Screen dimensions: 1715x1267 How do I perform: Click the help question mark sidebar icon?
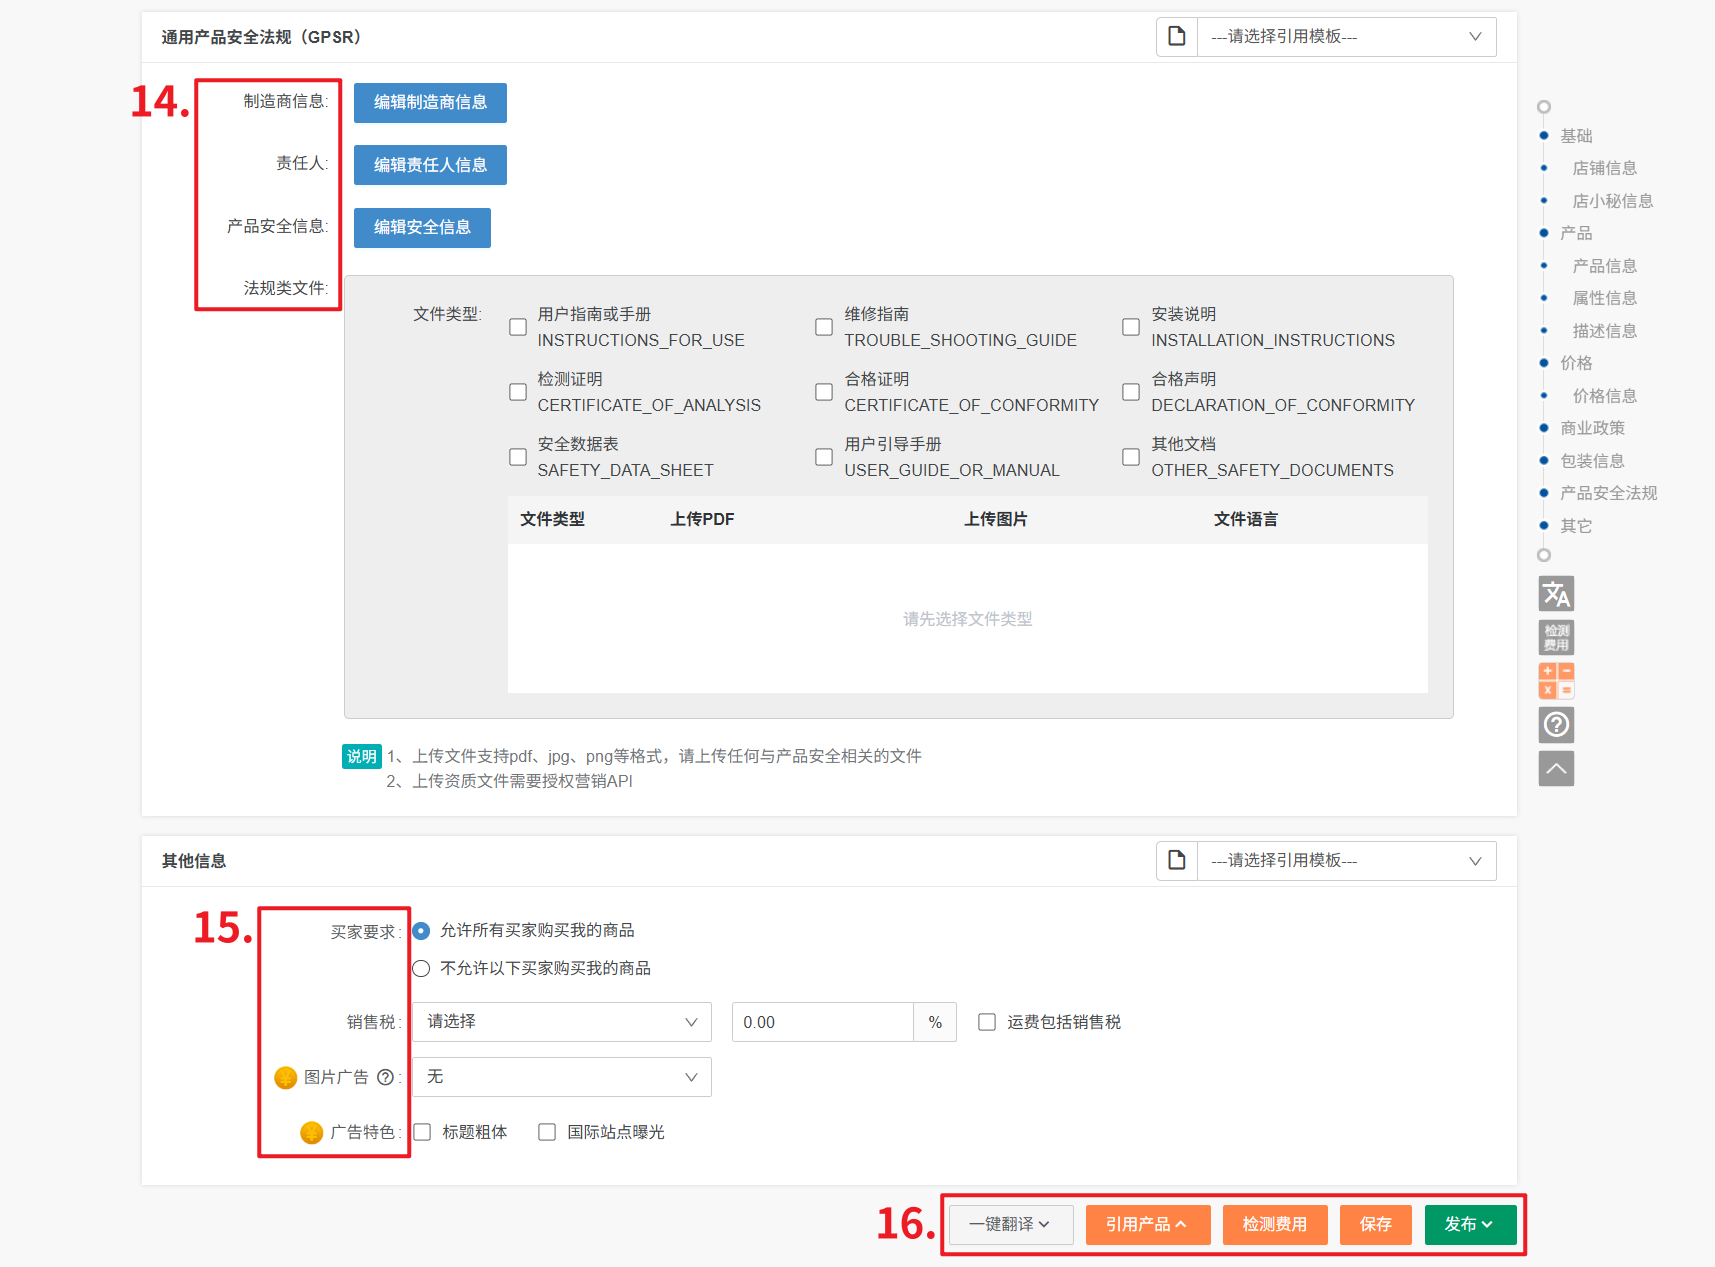tap(1556, 725)
